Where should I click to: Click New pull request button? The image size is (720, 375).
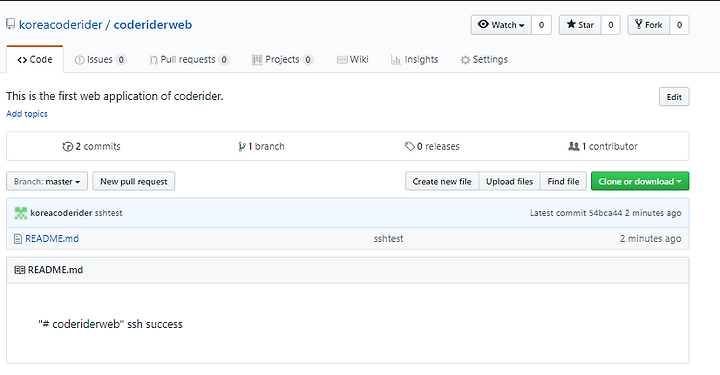(134, 181)
